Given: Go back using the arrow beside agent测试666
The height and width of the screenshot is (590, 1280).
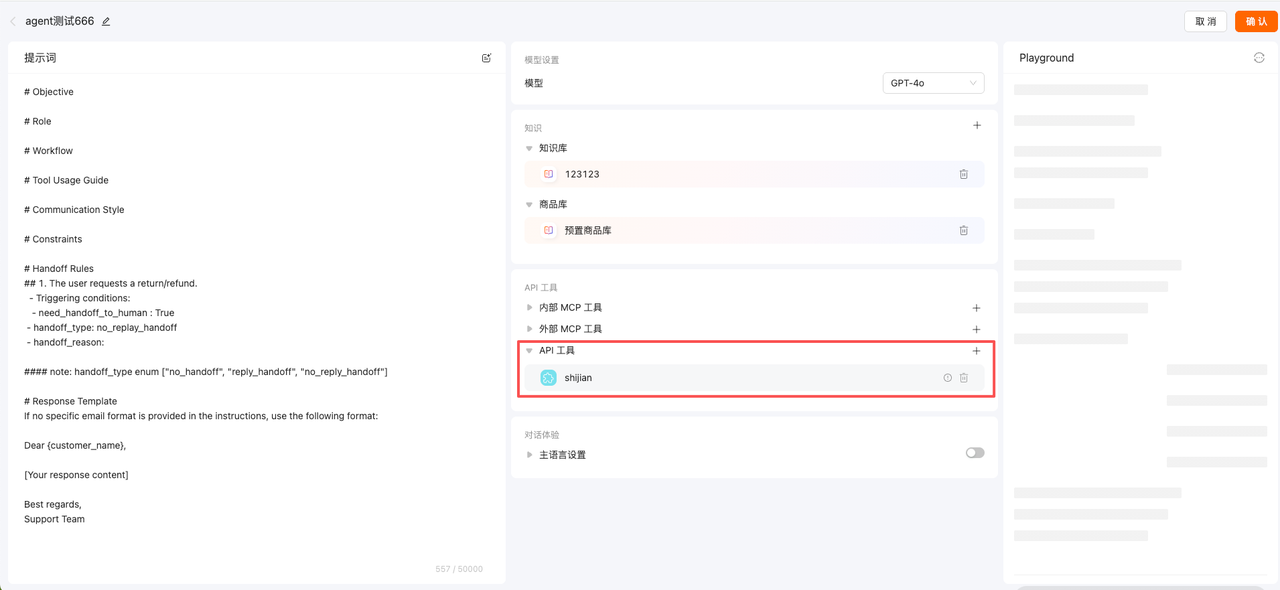Looking at the screenshot, I should (13, 21).
